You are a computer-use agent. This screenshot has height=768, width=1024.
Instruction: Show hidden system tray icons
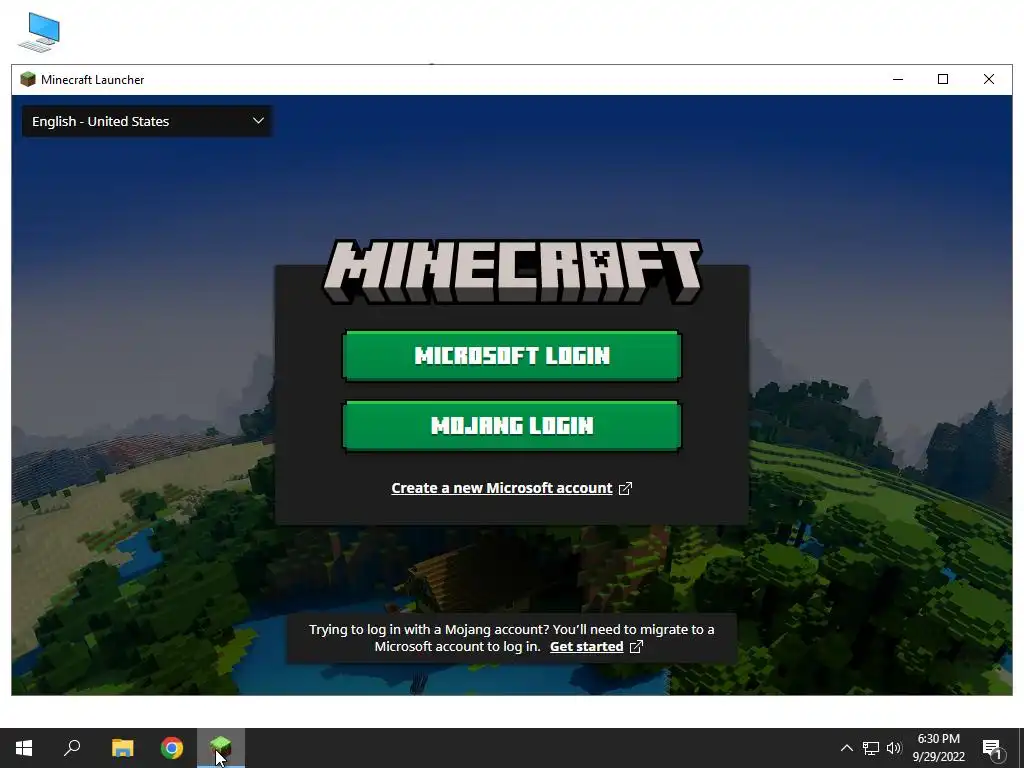point(846,748)
